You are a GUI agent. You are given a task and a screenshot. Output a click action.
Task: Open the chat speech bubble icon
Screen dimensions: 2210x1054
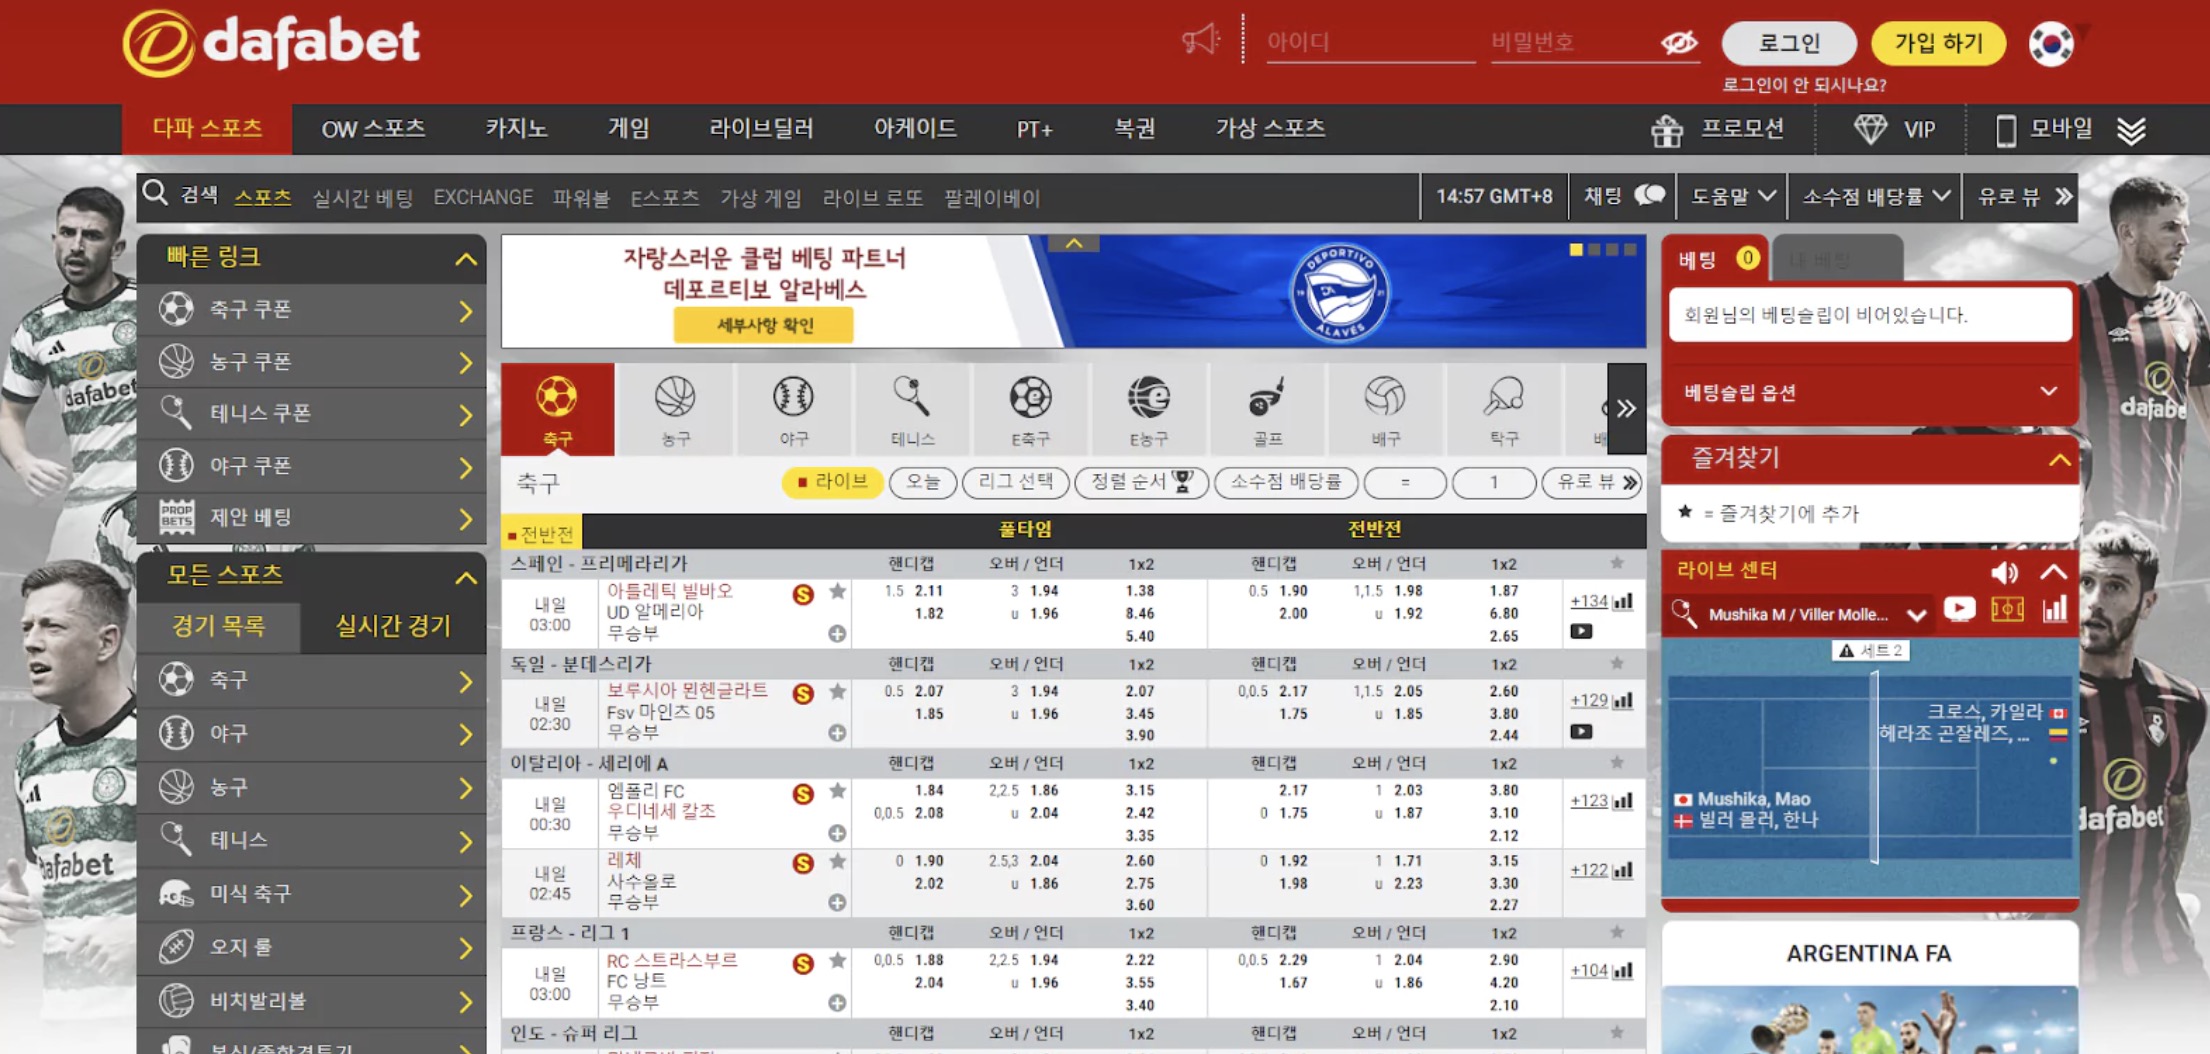pos(1650,195)
